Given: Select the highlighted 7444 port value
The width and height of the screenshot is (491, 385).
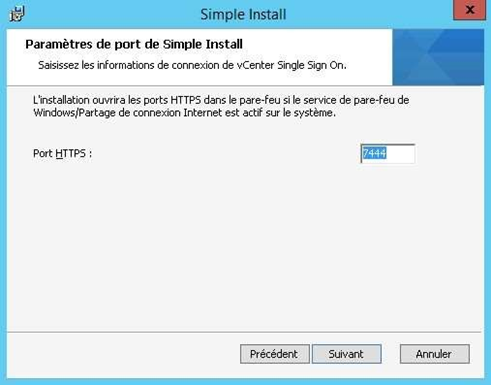Looking at the screenshot, I should [x=375, y=153].
